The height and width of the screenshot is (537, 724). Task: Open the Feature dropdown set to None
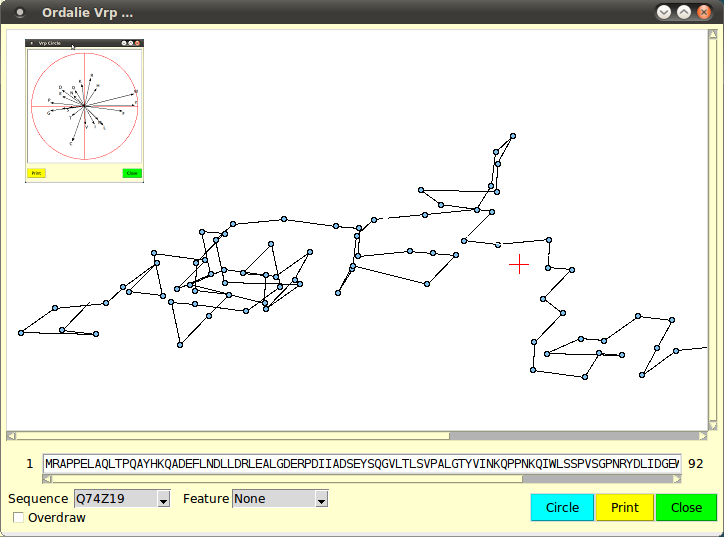(x=280, y=499)
